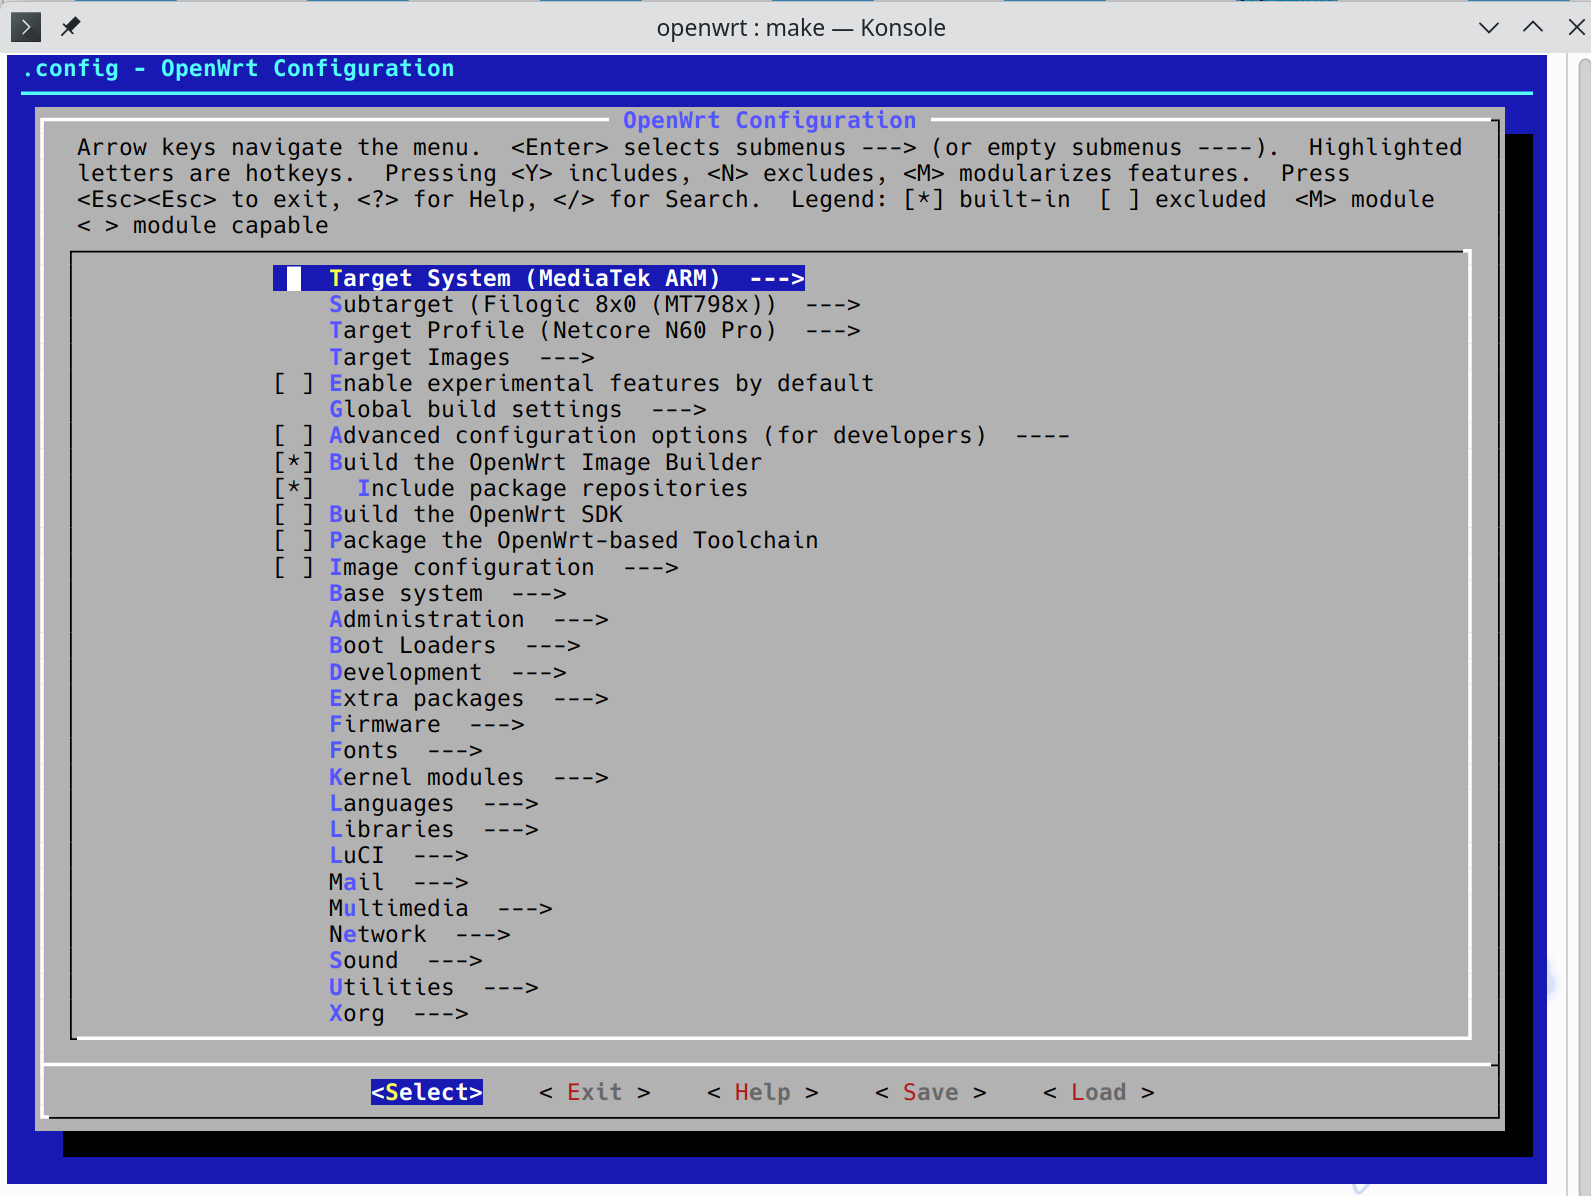This screenshot has width=1591, height=1196.
Task: Click the Load button
Action: (1098, 1093)
